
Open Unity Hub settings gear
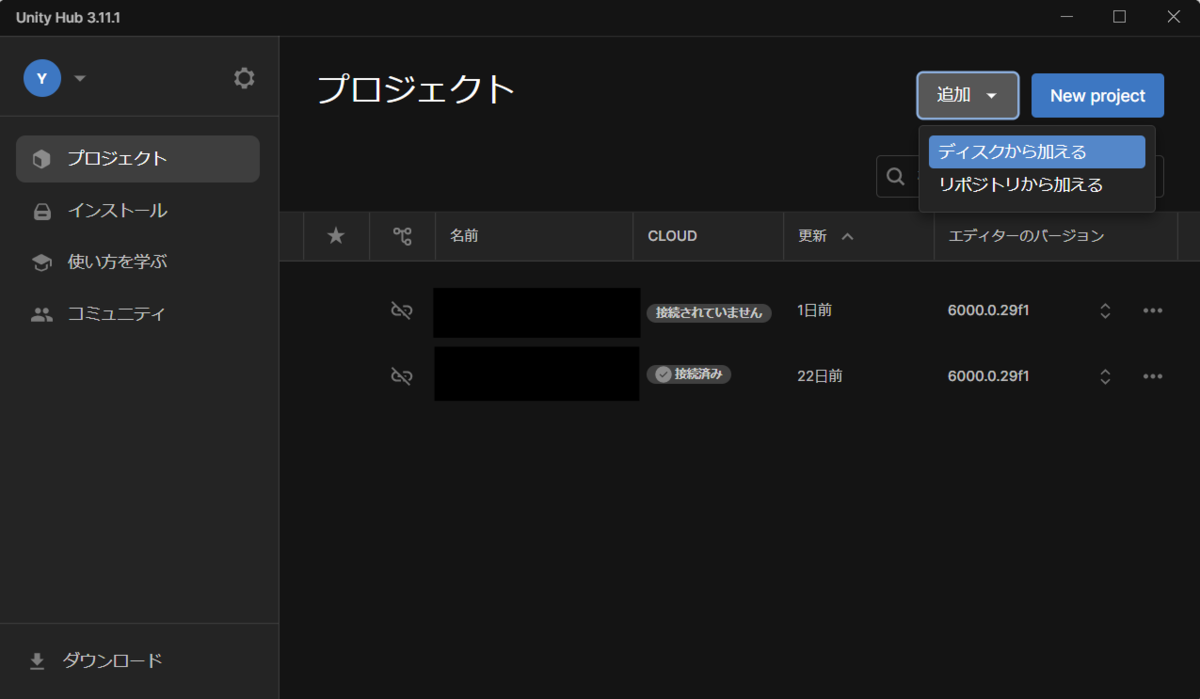tap(244, 77)
